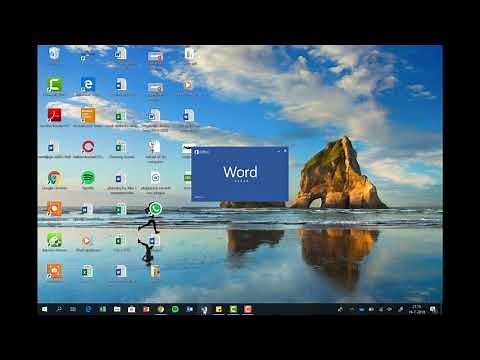Switch to red Camtasia Recorder taskbar icon
The image size is (480, 360).
248,309
